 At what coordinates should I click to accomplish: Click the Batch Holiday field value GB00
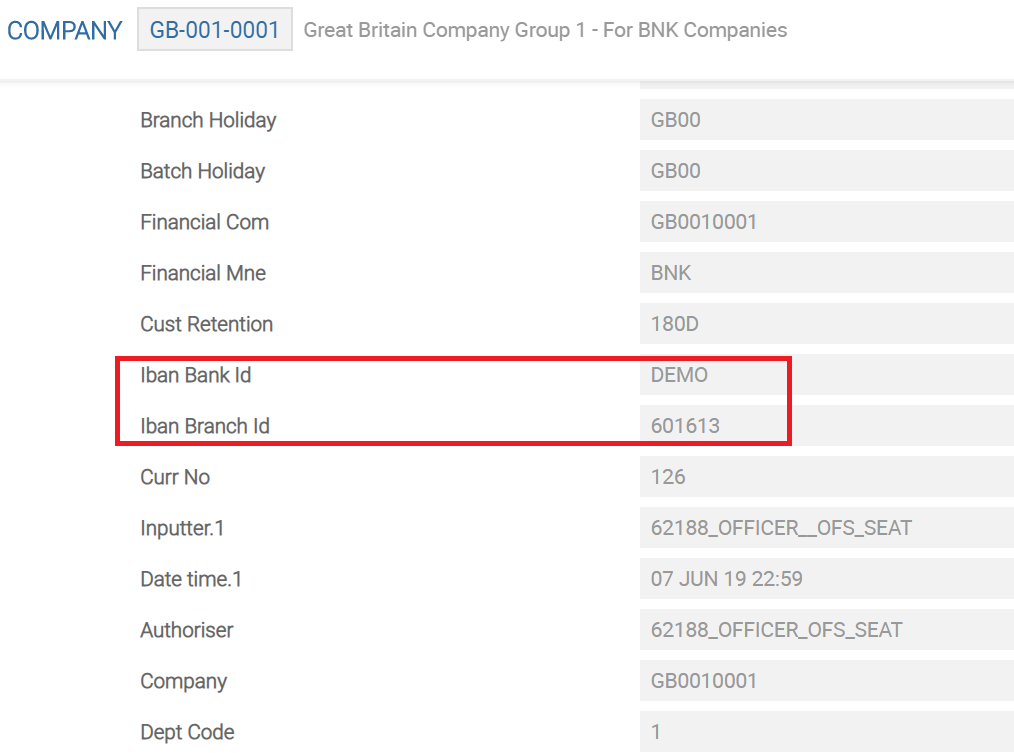tap(826, 171)
